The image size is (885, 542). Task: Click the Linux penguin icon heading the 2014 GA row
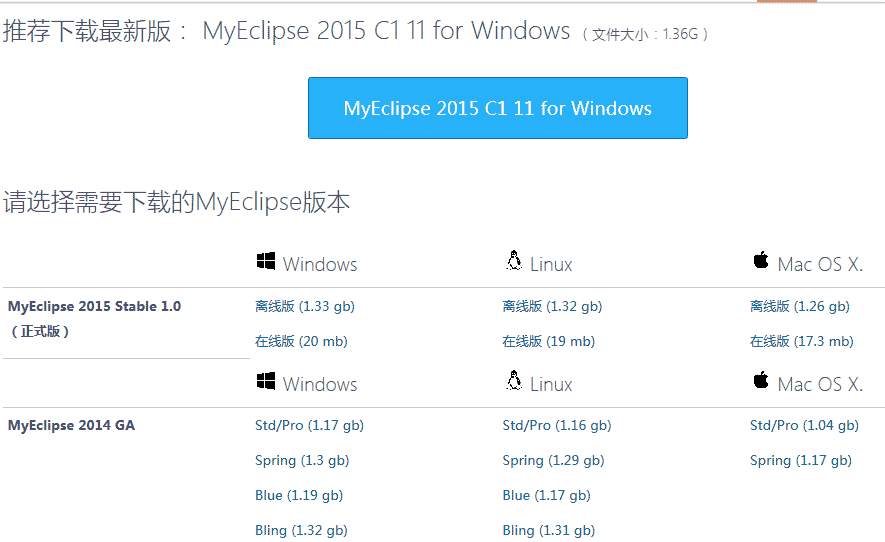(514, 382)
